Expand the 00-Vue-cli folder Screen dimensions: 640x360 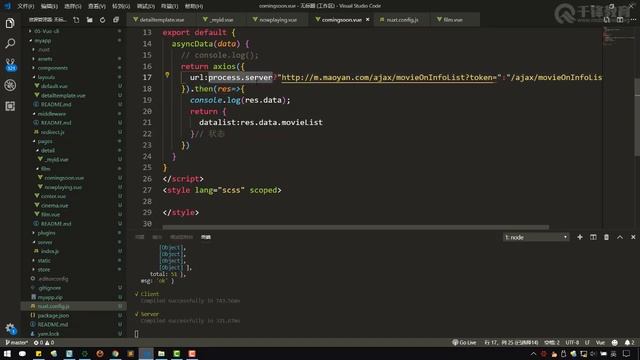46,31
